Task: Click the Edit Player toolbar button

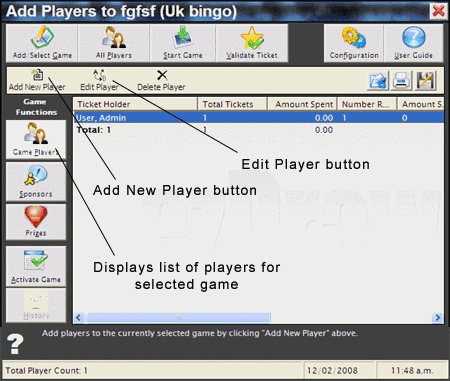Action: pyautogui.click(x=99, y=80)
